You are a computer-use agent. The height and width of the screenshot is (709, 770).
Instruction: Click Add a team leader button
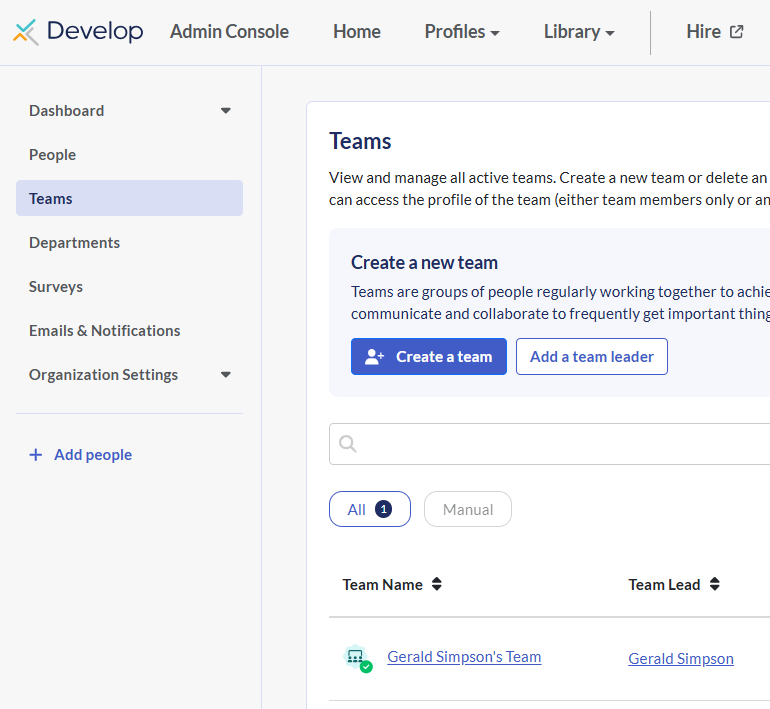tap(591, 357)
